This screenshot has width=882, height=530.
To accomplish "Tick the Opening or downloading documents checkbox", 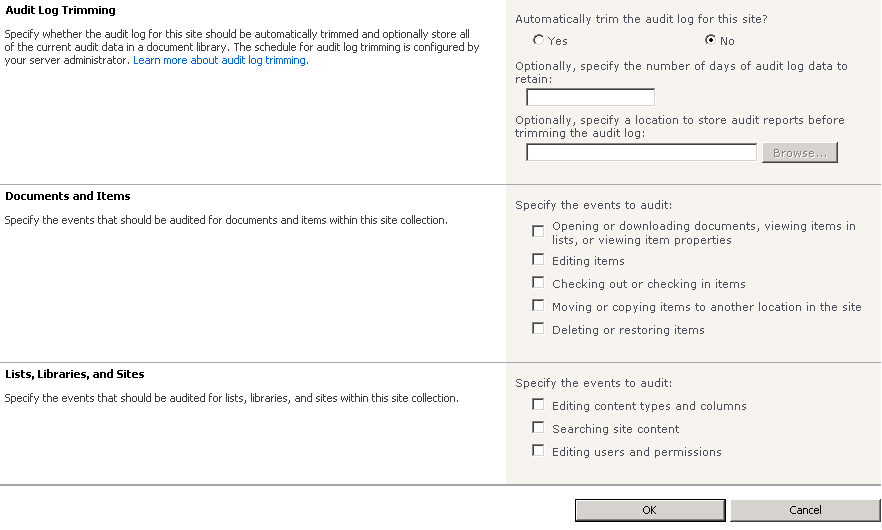I will coord(538,231).
